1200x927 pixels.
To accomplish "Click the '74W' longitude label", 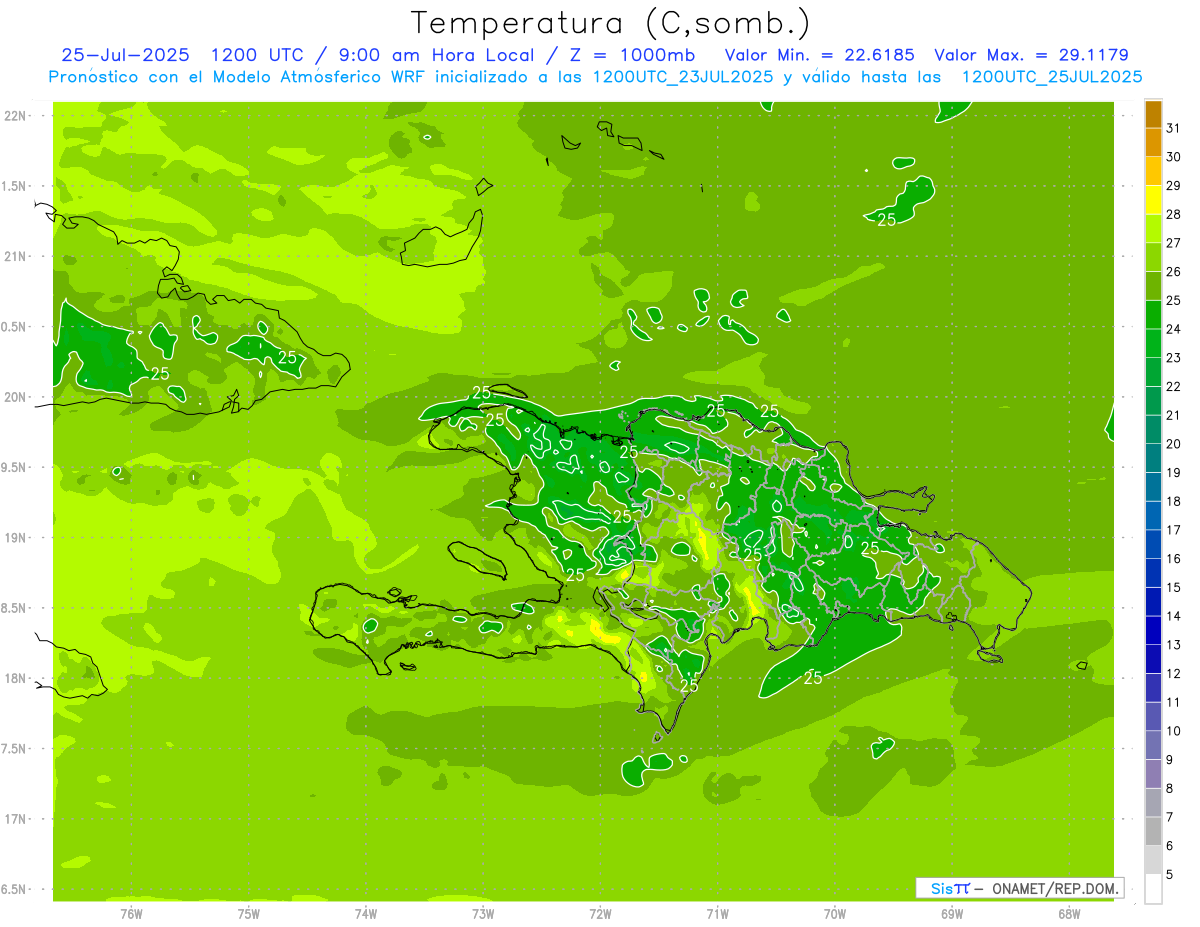I will coord(366,913).
